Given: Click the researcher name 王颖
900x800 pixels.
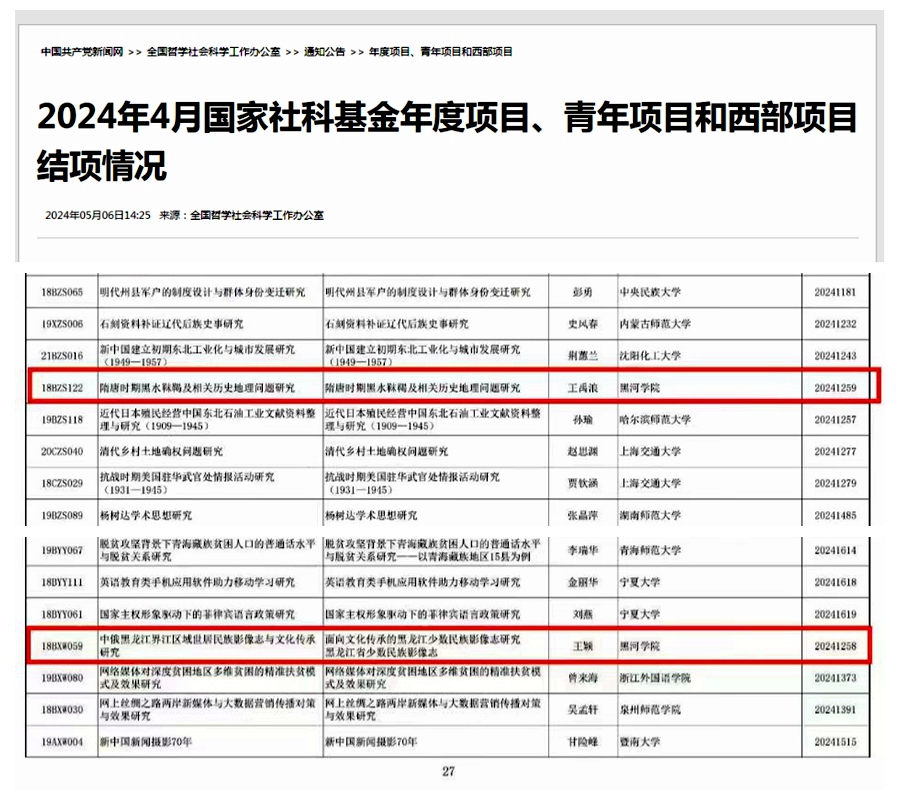Looking at the screenshot, I should click(583, 646).
